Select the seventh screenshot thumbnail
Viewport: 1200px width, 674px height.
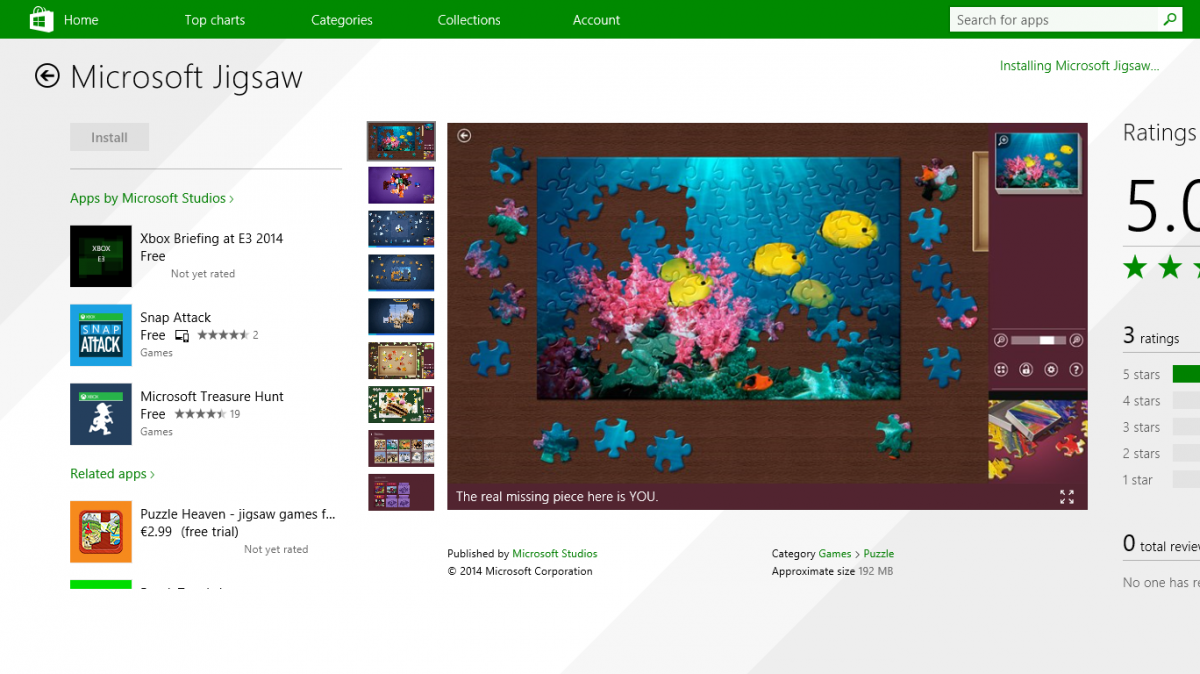tap(401, 405)
